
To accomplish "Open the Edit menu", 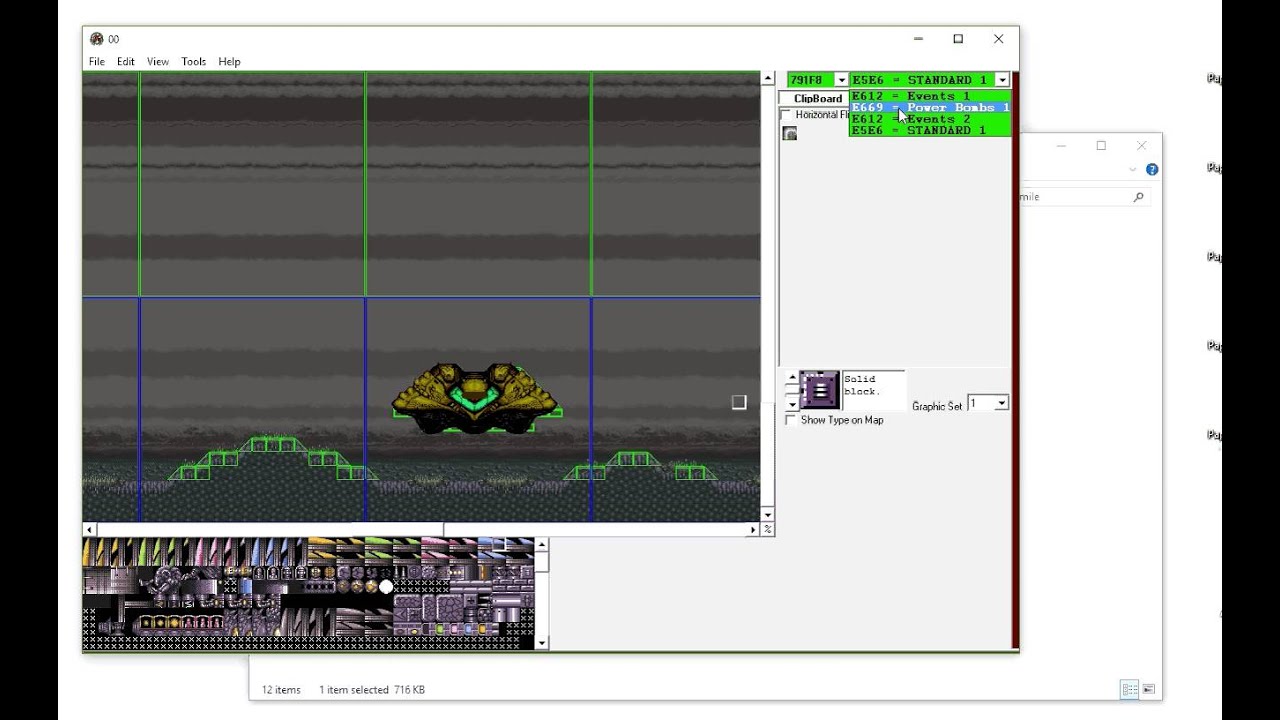I will coord(126,62).
